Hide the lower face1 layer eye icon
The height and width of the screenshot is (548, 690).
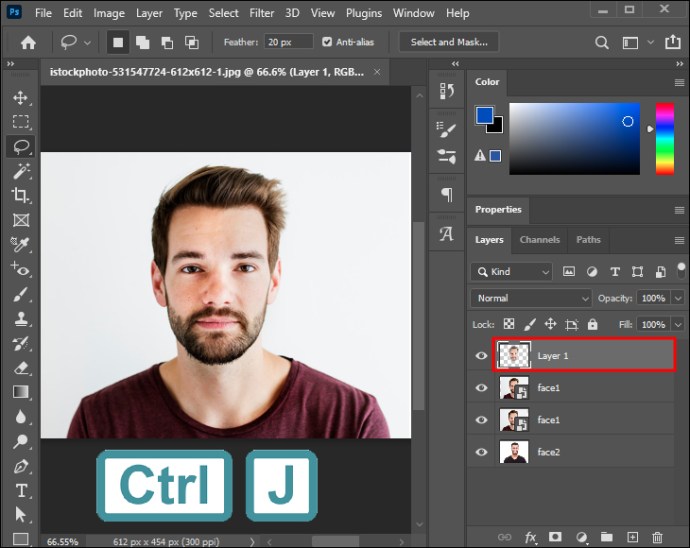(x=481, y=419)
